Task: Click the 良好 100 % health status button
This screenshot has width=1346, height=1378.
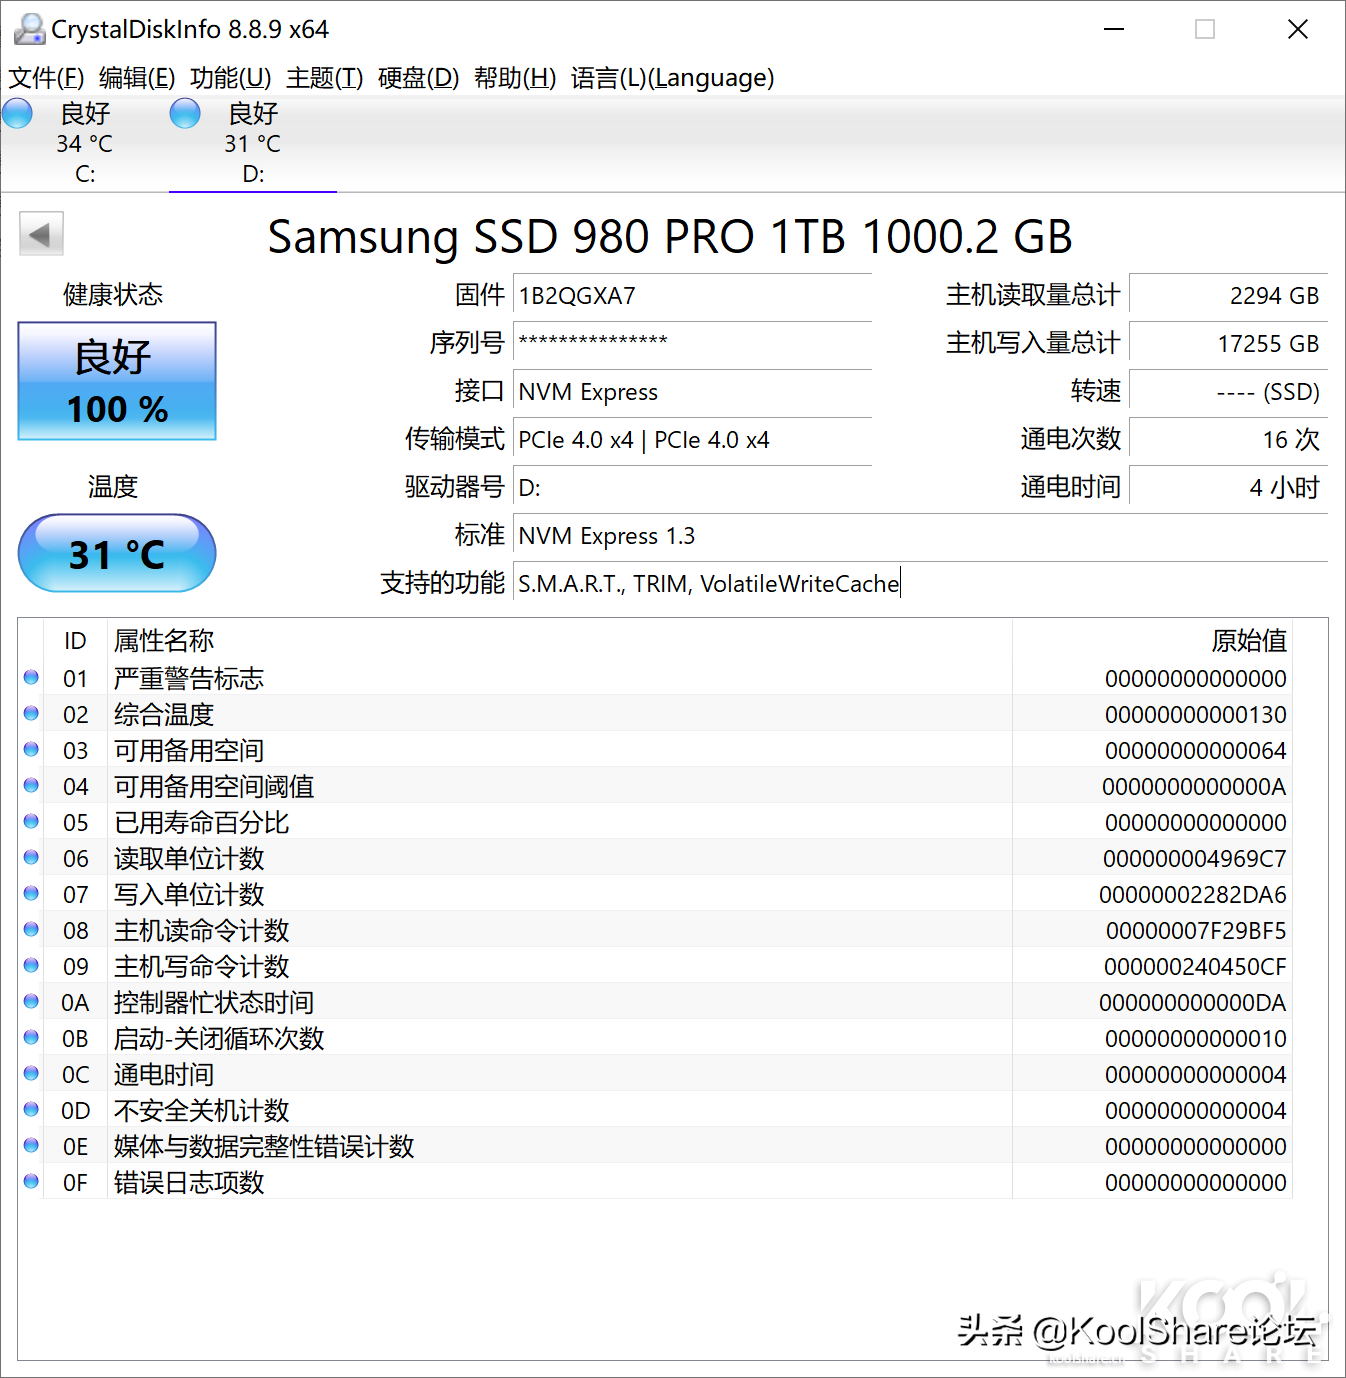Action: (117, 381)
